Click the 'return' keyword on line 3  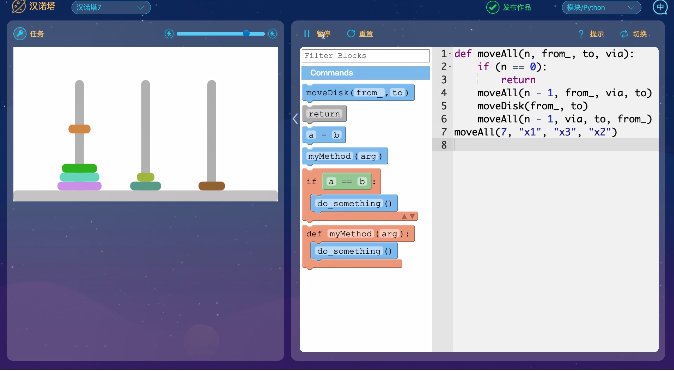click(518, 80)
